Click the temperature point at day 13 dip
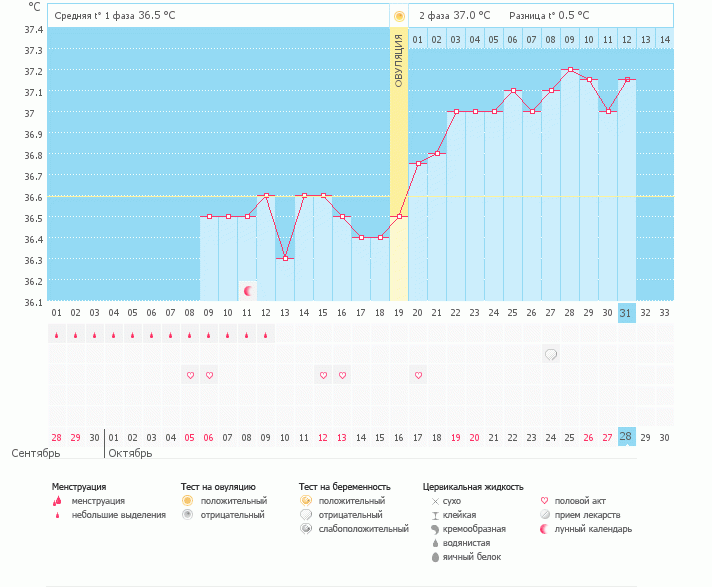712x587 pixels. click(285, 258)
